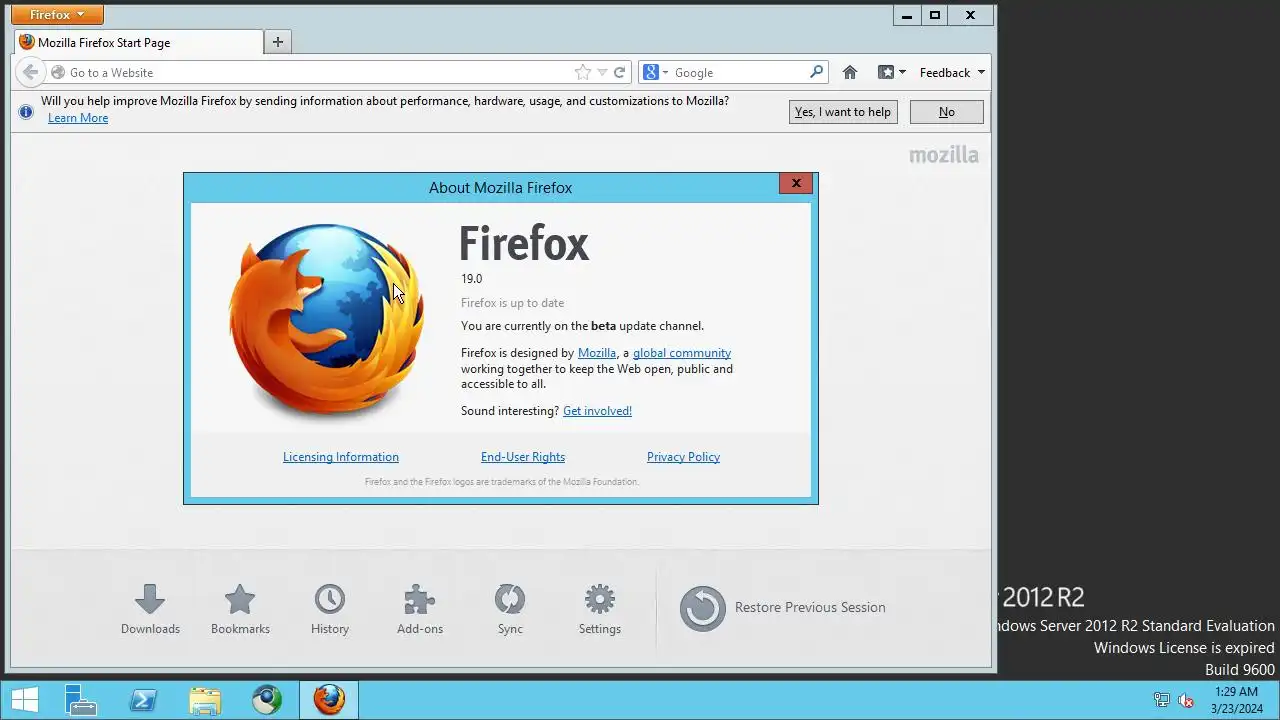This screenshot has width=1280, height=720.
Task: Minimize the Firefox window
Action: click(907, 15)
